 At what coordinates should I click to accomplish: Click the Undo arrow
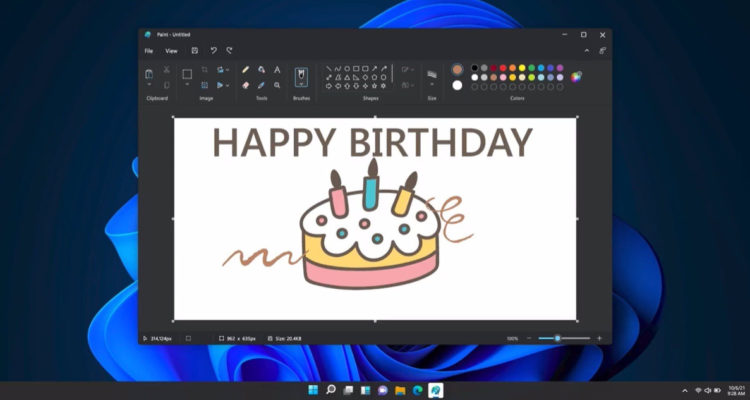coord(213,50)
